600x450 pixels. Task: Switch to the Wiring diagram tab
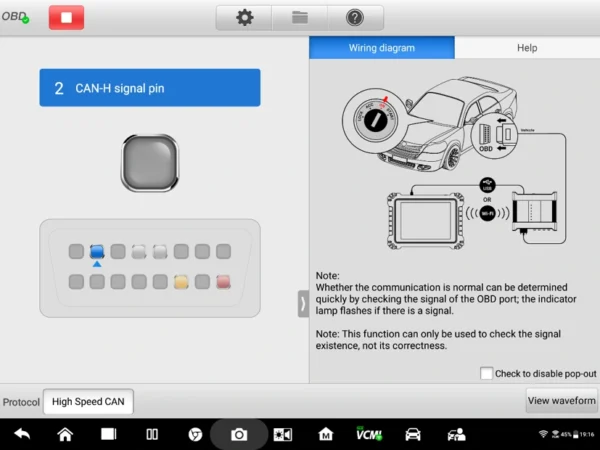(x=381, y=48)
